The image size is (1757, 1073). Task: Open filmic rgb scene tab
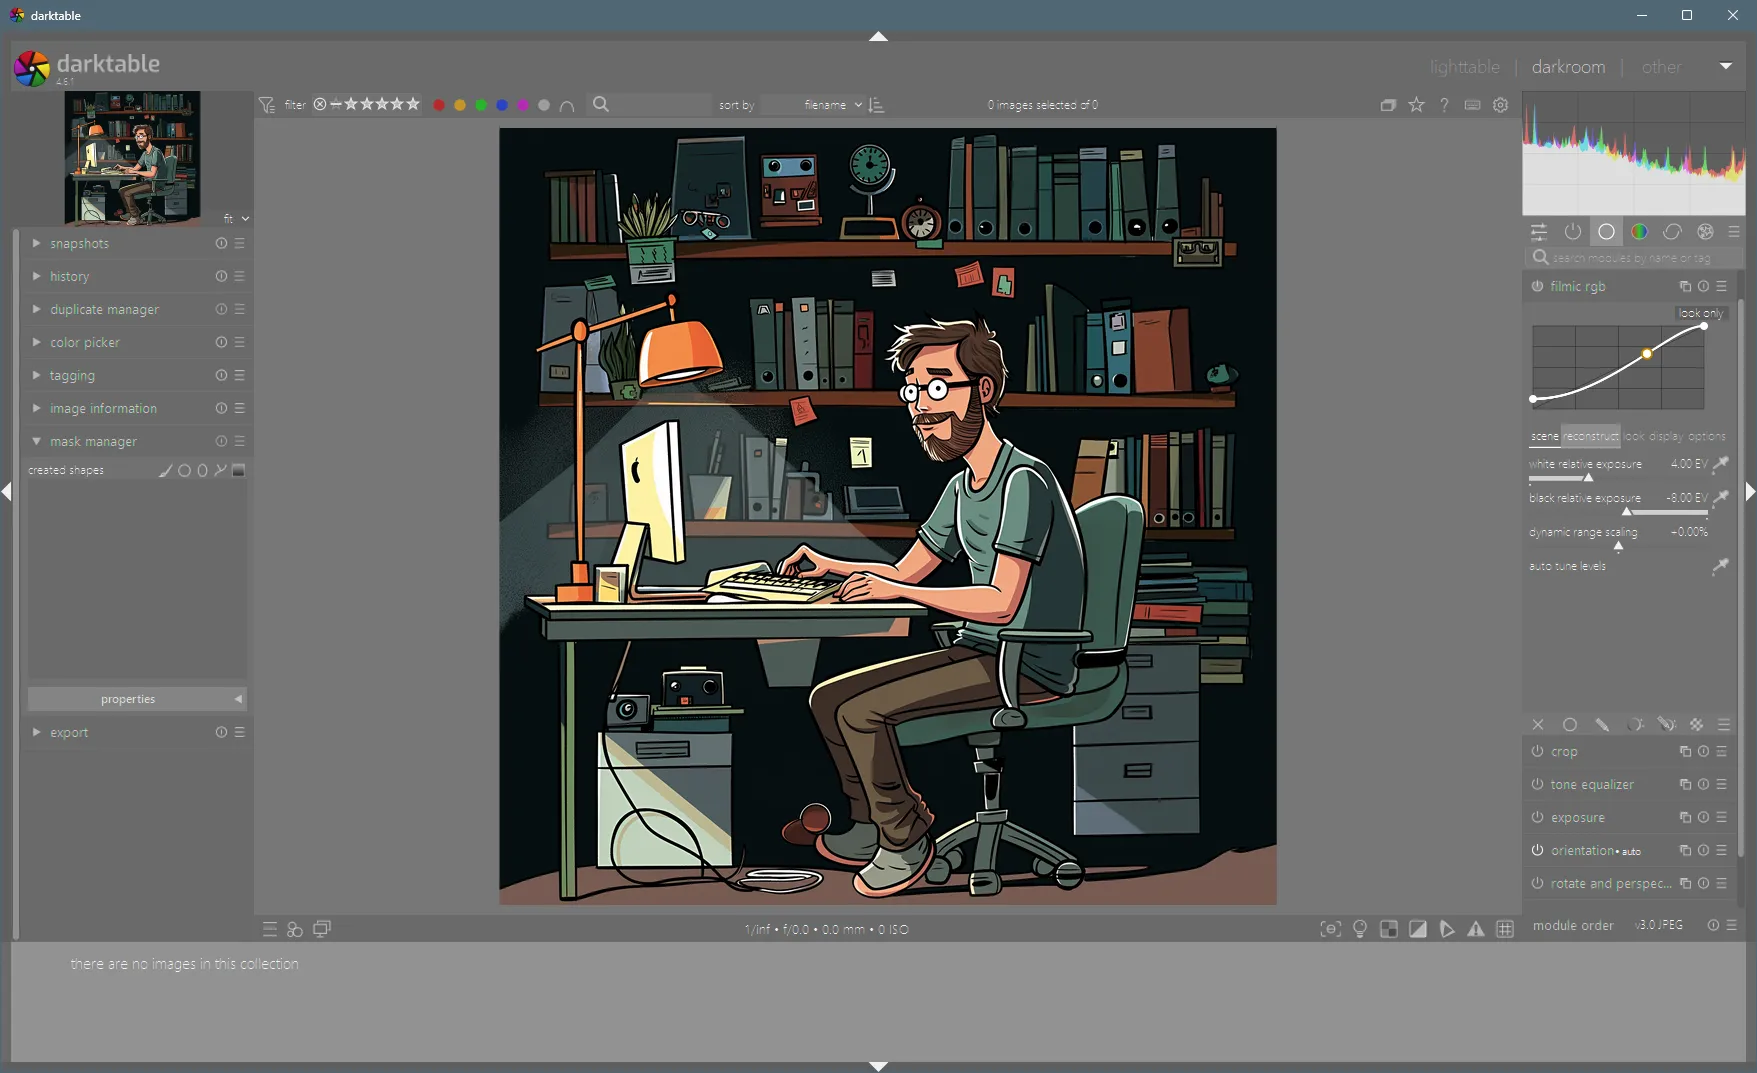tap(1544, 437)
